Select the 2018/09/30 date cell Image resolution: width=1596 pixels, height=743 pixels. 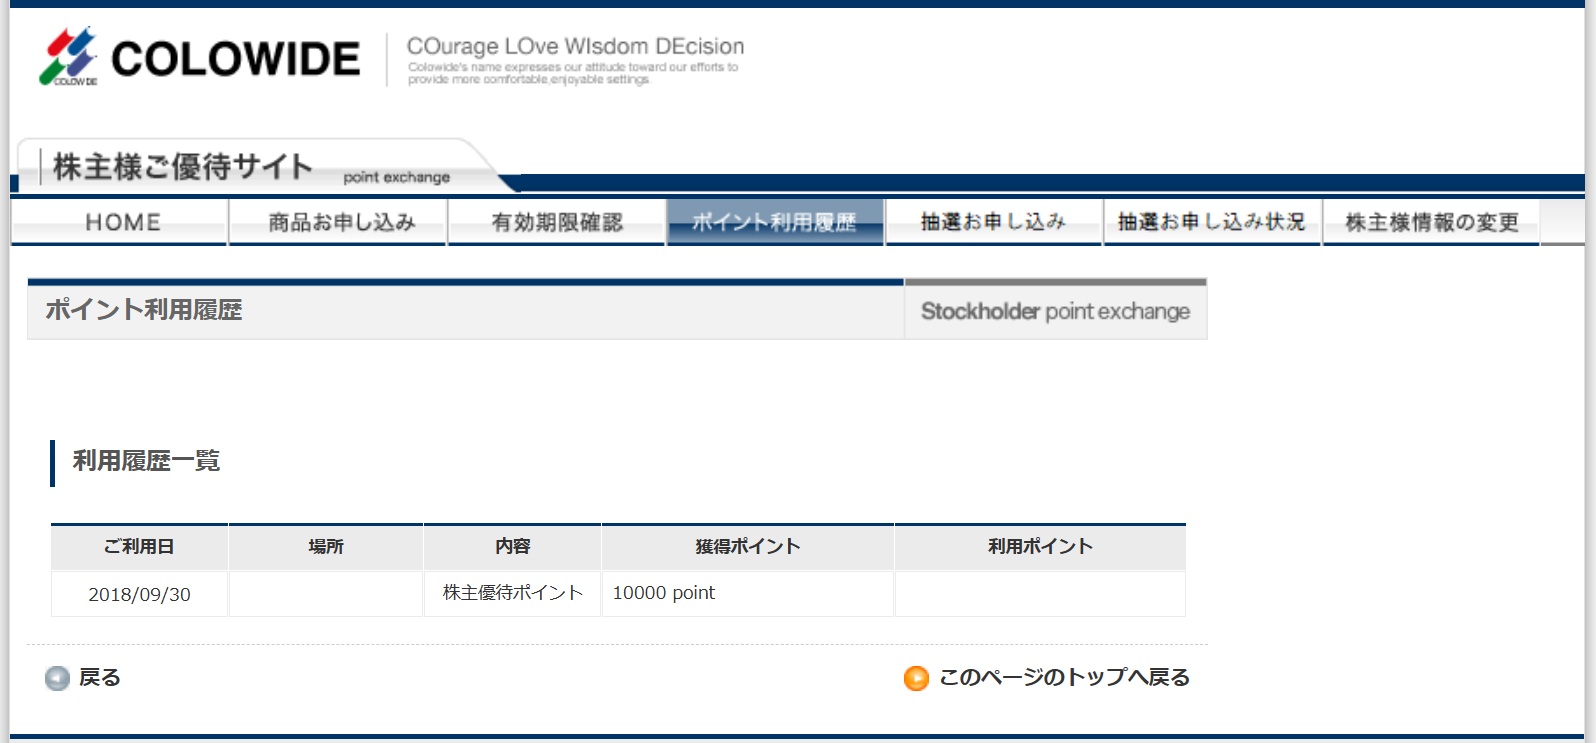(x=139, y=594)
